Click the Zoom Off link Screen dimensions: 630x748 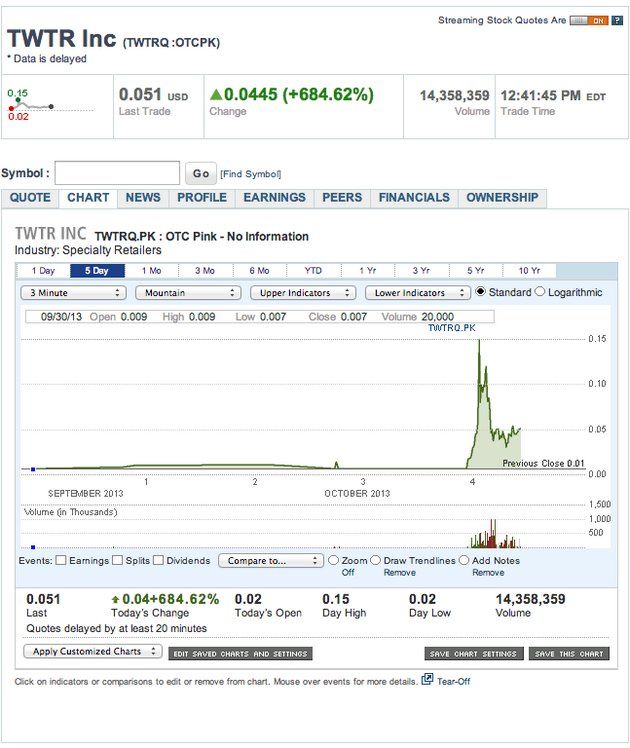tap(348, 572)
